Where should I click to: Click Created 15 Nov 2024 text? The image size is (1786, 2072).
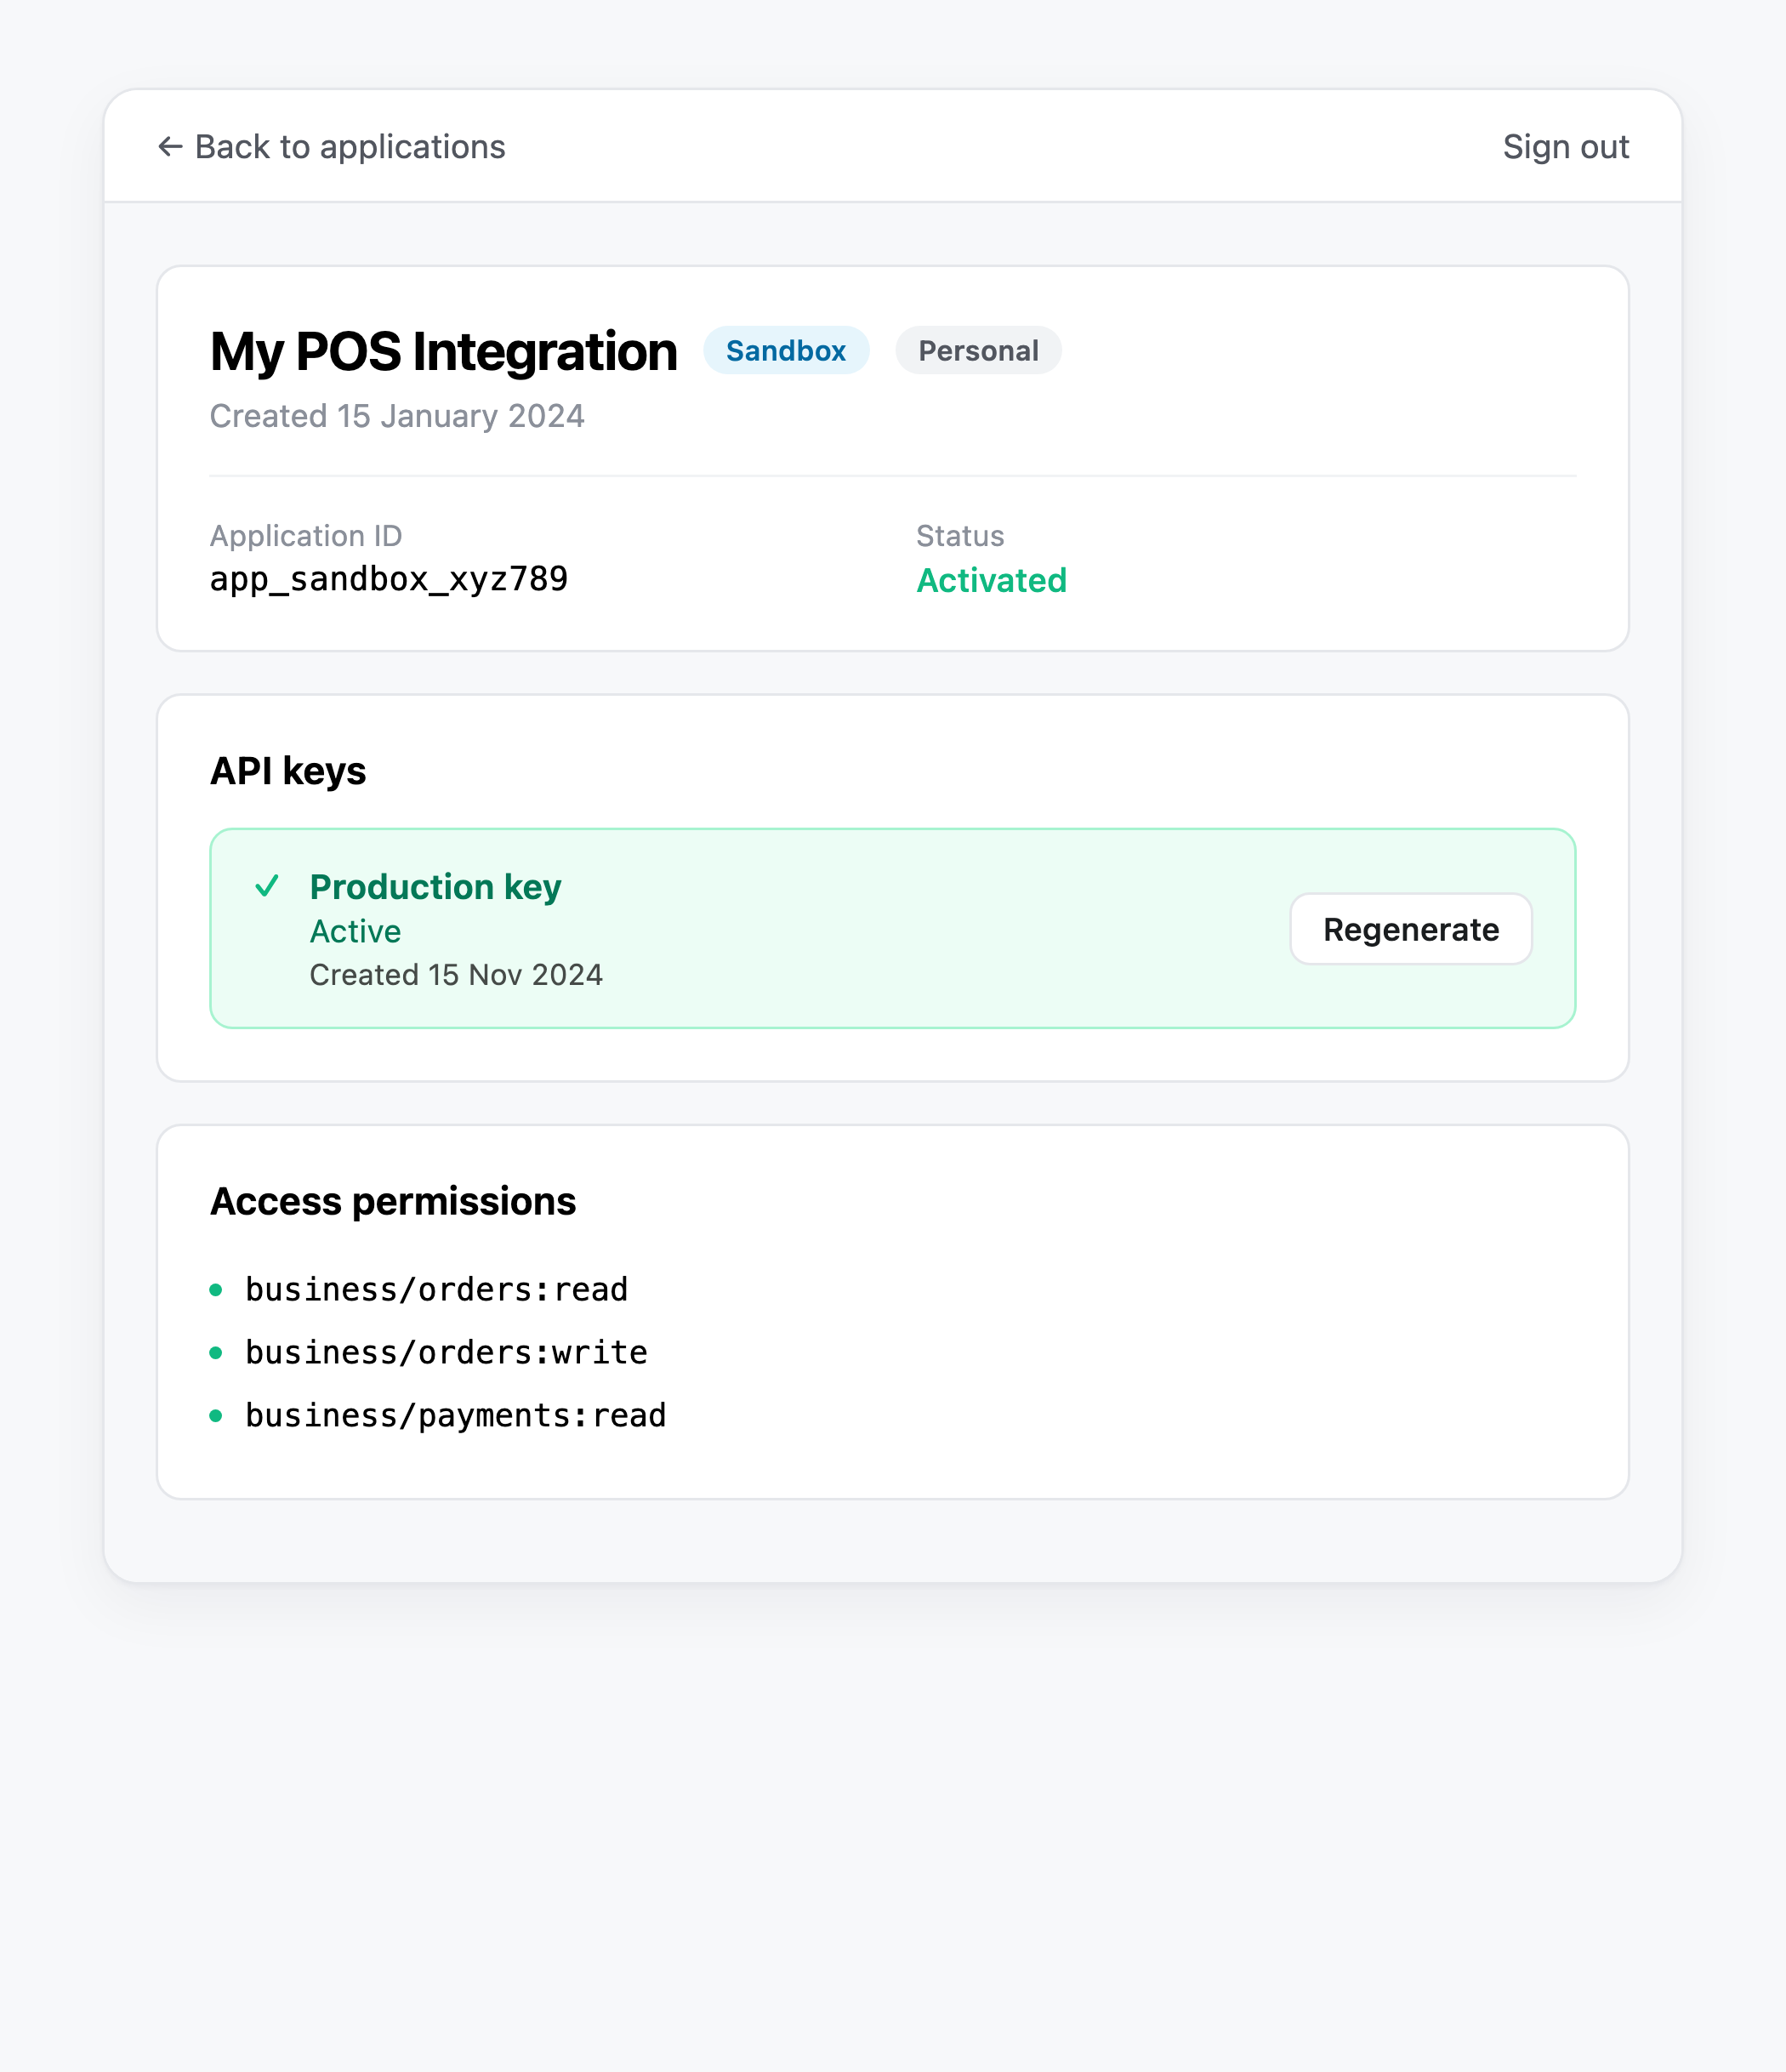pos(456,975)
